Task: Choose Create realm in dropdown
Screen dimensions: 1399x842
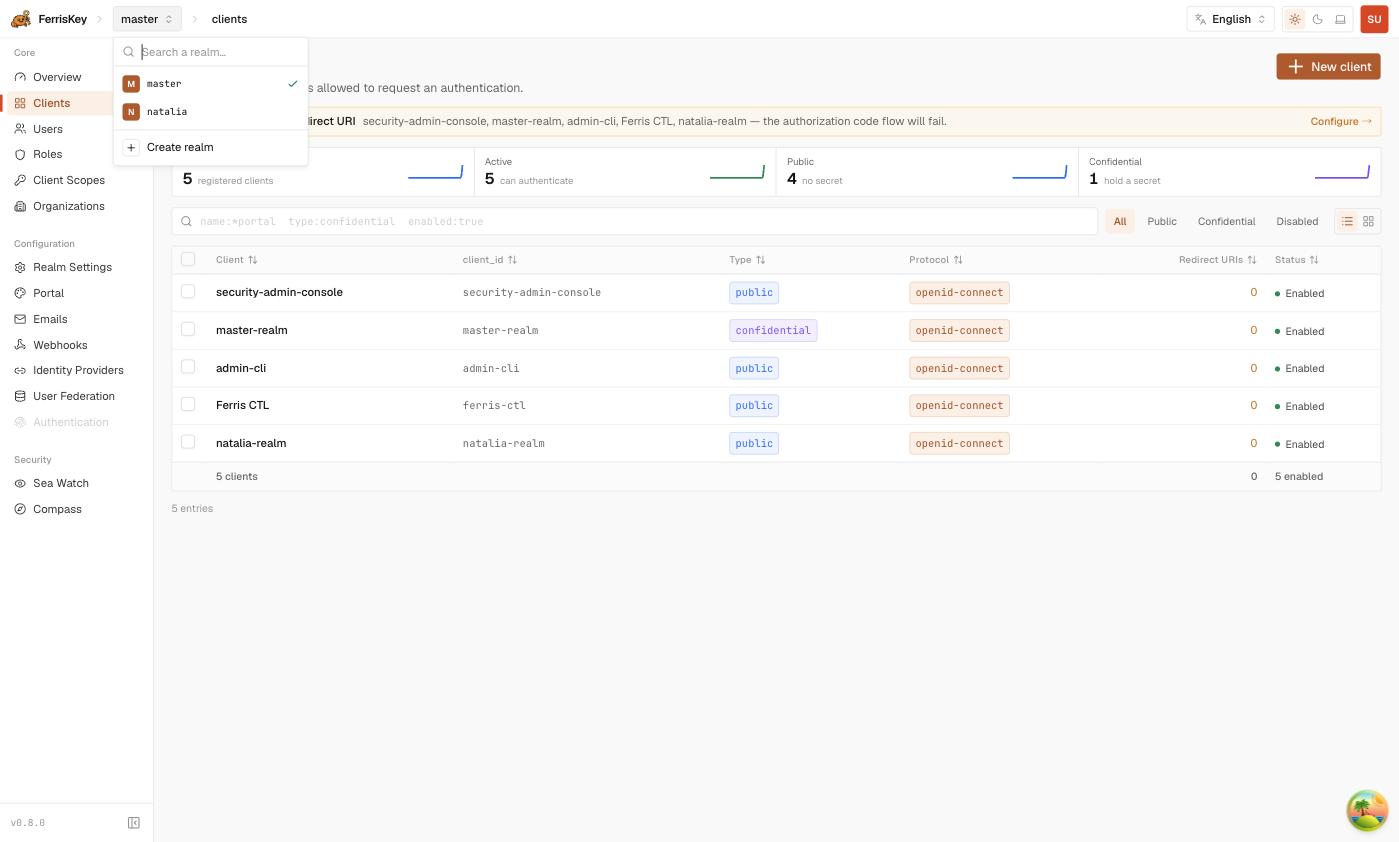Action: 211,147
